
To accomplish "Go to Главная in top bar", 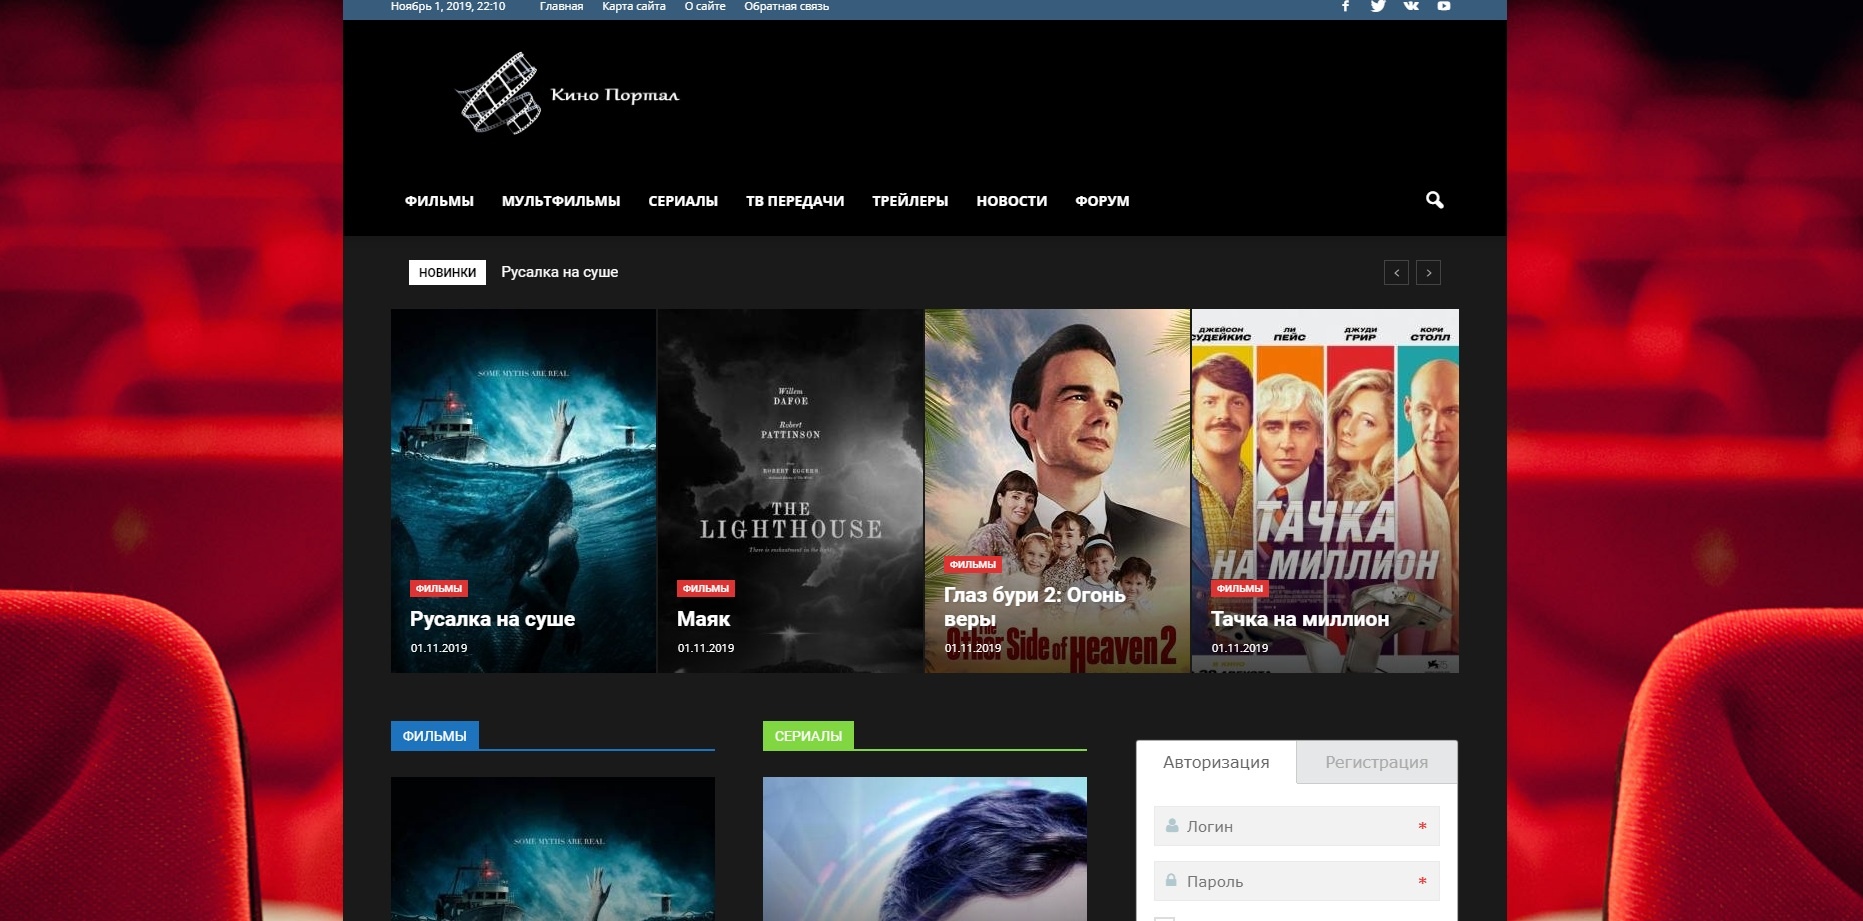I will (x=561, y=6).
